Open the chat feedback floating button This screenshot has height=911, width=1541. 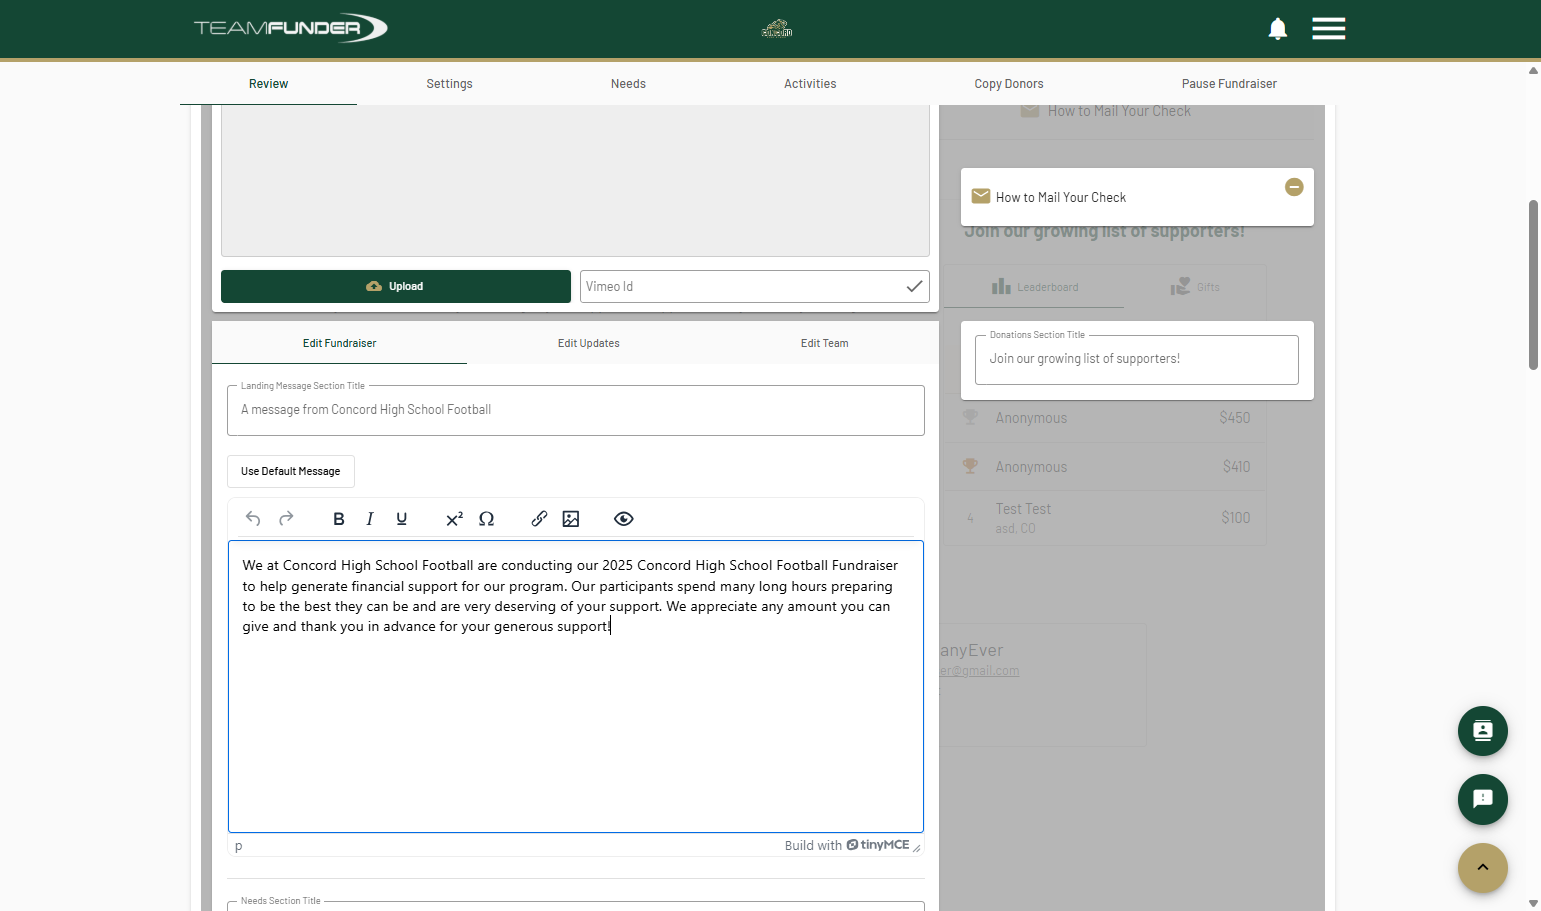pos(1483,799)
